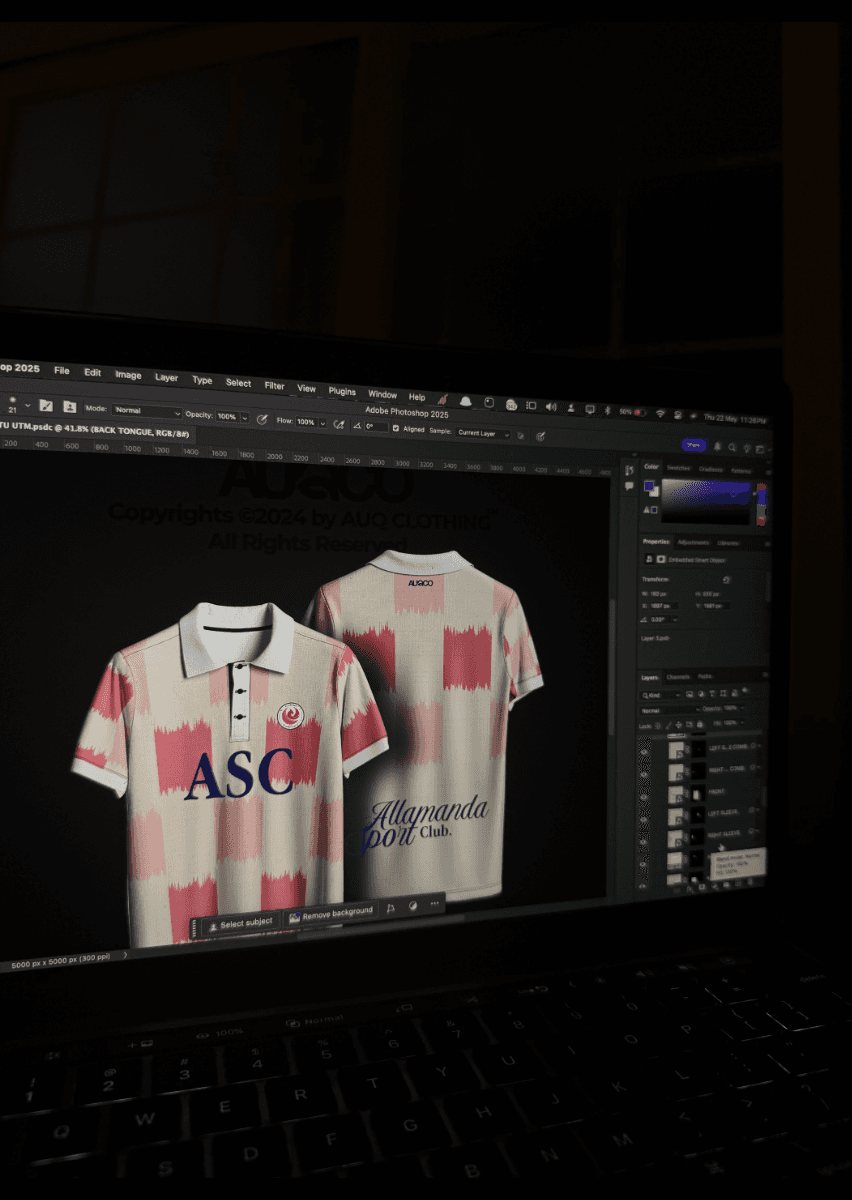Open the Plugins menu
The height and width of the screenshot is (1200, 852).
coord(342,391)
